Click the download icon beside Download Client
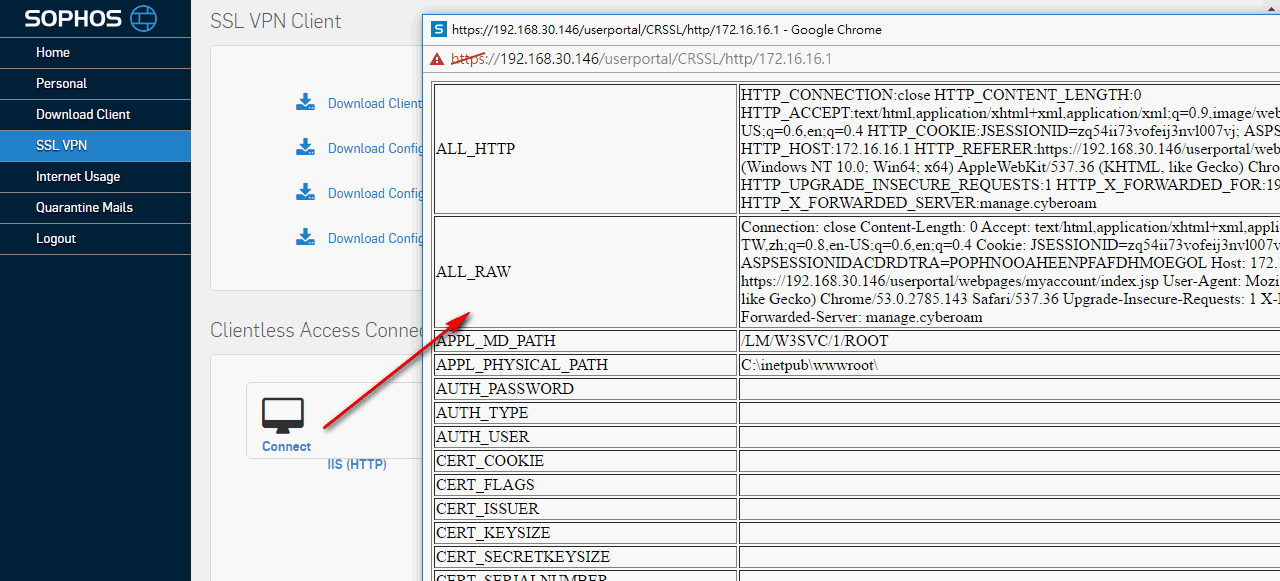The width and height of the screenshot is (1280, 581). tap(305, 102)
